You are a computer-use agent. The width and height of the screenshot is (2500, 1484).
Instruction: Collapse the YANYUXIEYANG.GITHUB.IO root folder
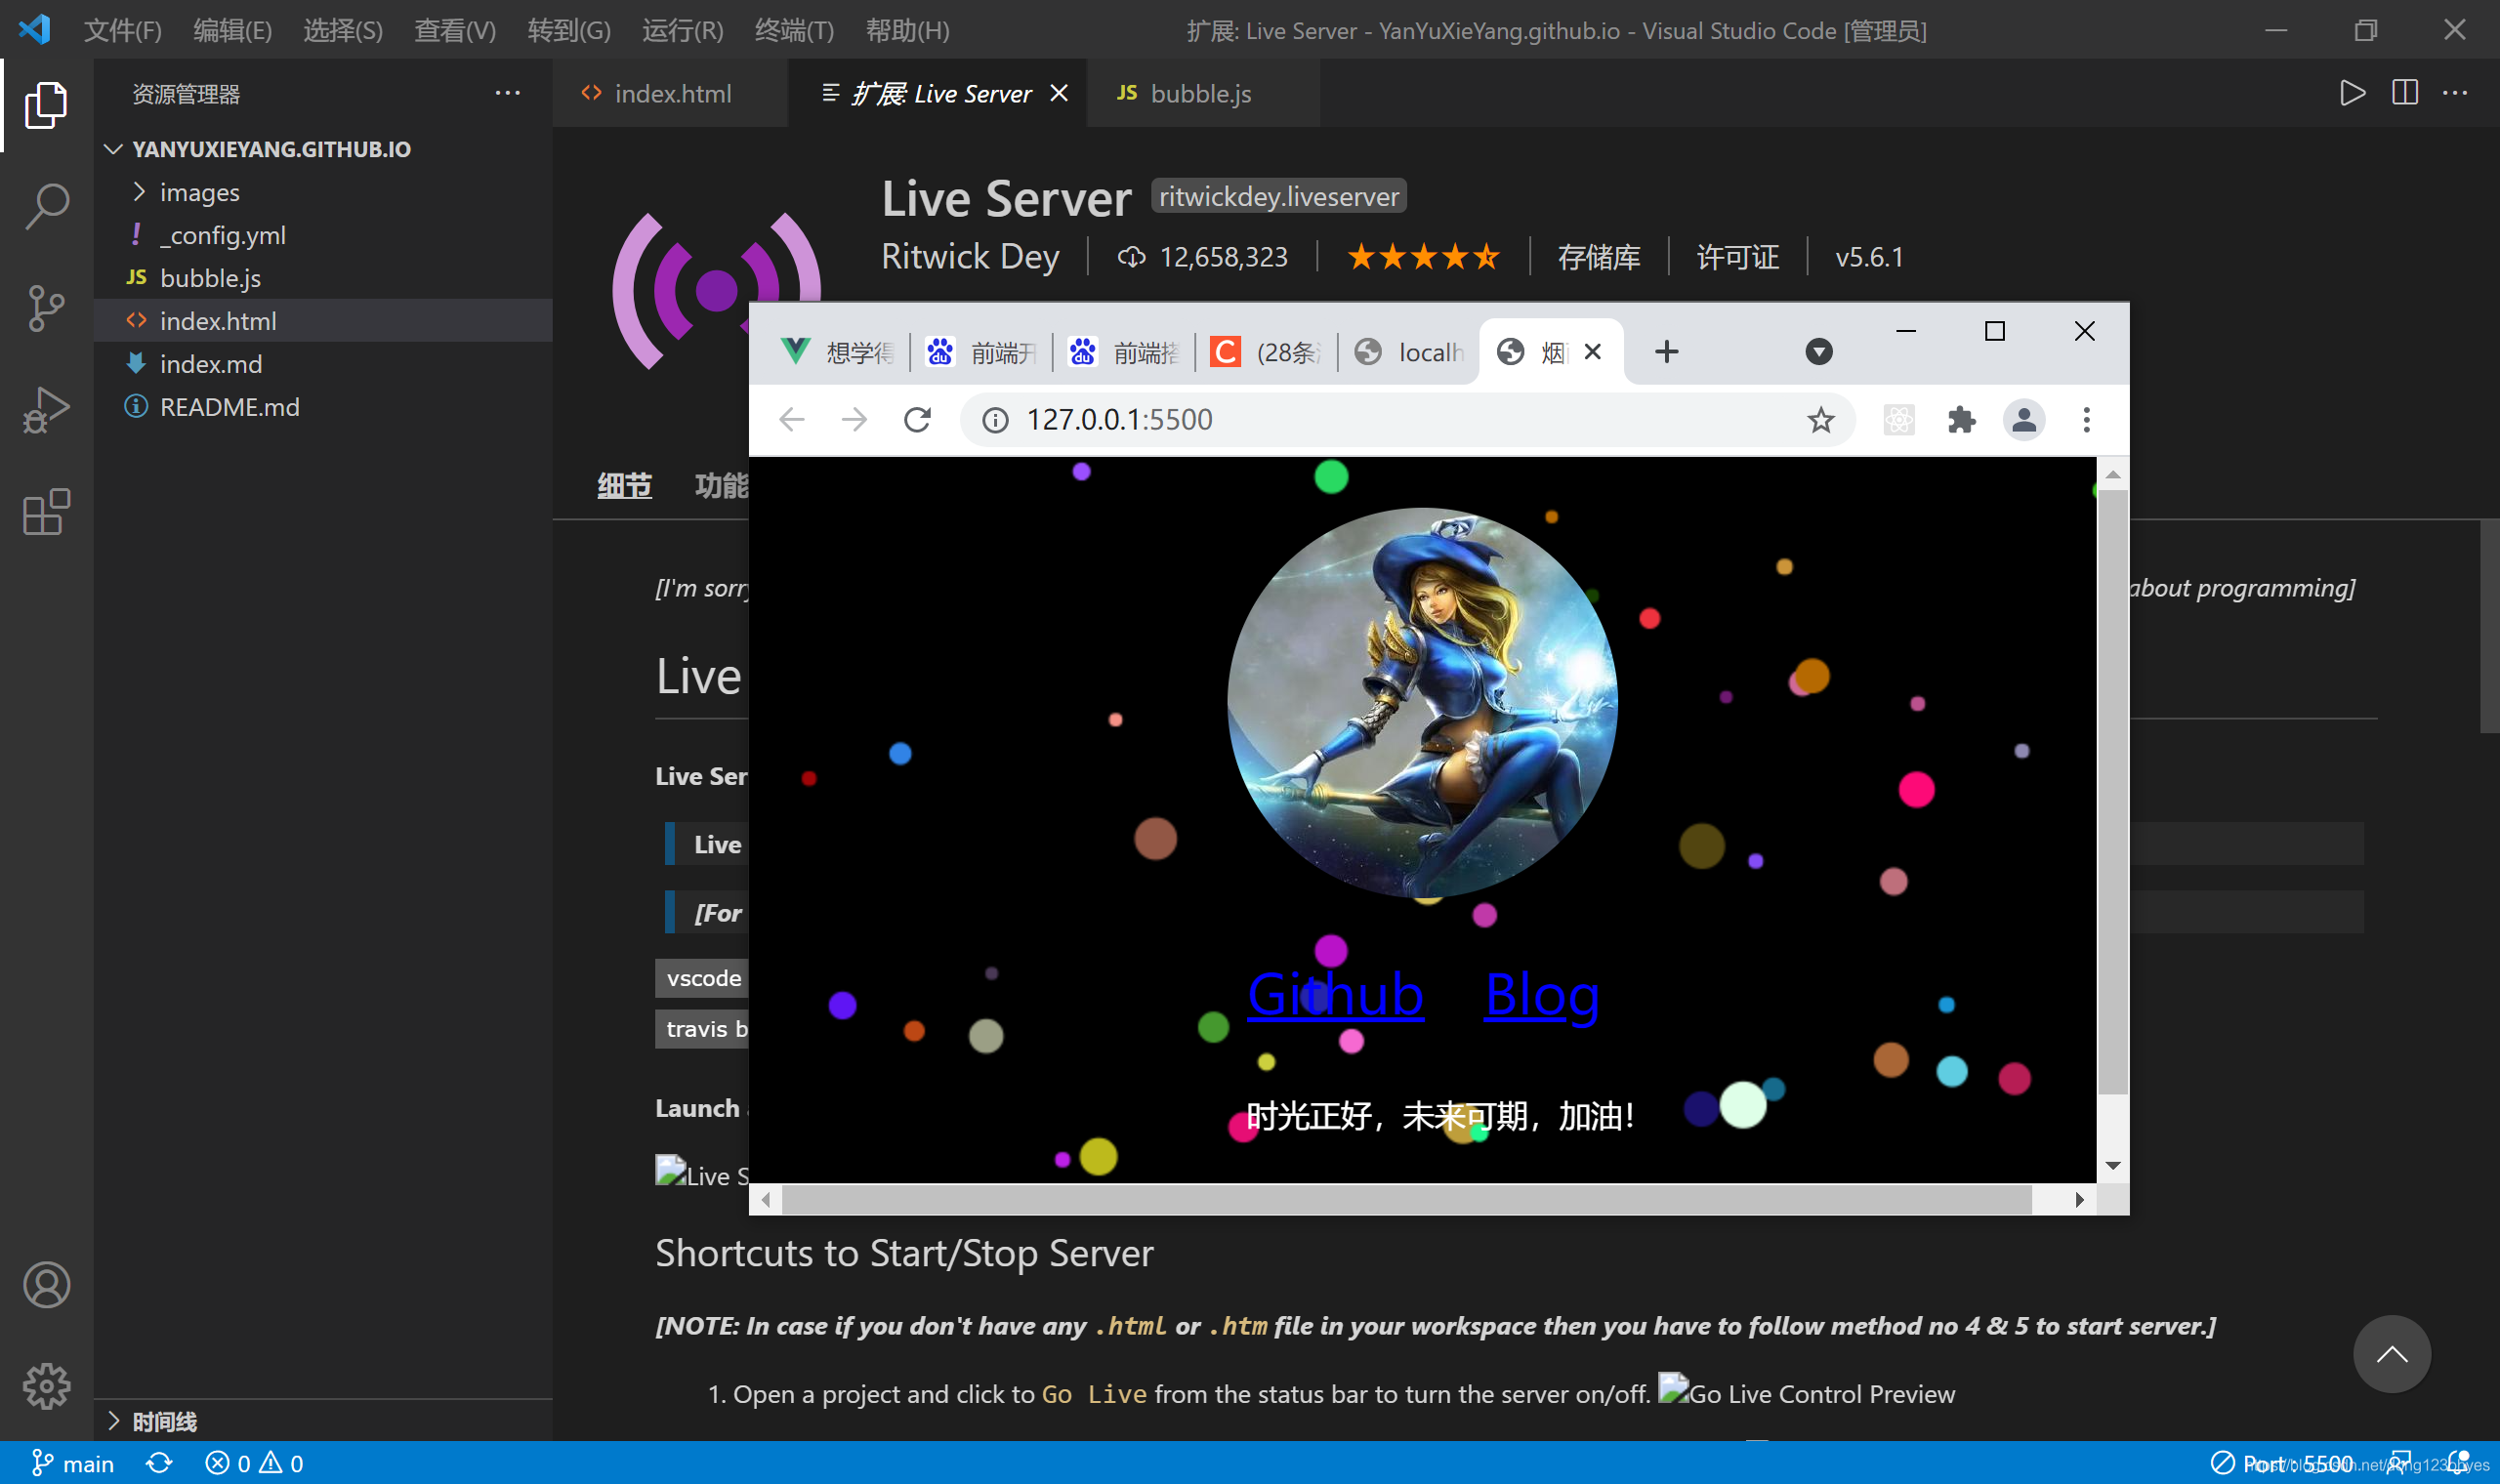[270, 149]
